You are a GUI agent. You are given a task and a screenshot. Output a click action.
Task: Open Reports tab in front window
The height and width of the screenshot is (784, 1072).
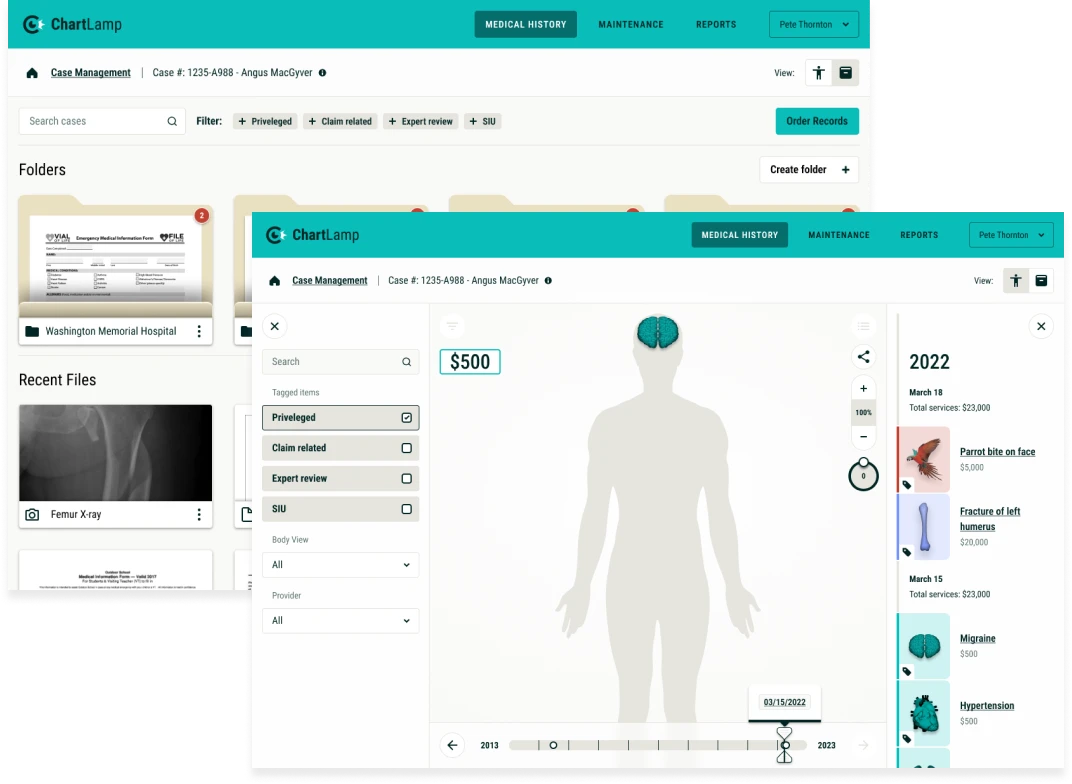919,235
